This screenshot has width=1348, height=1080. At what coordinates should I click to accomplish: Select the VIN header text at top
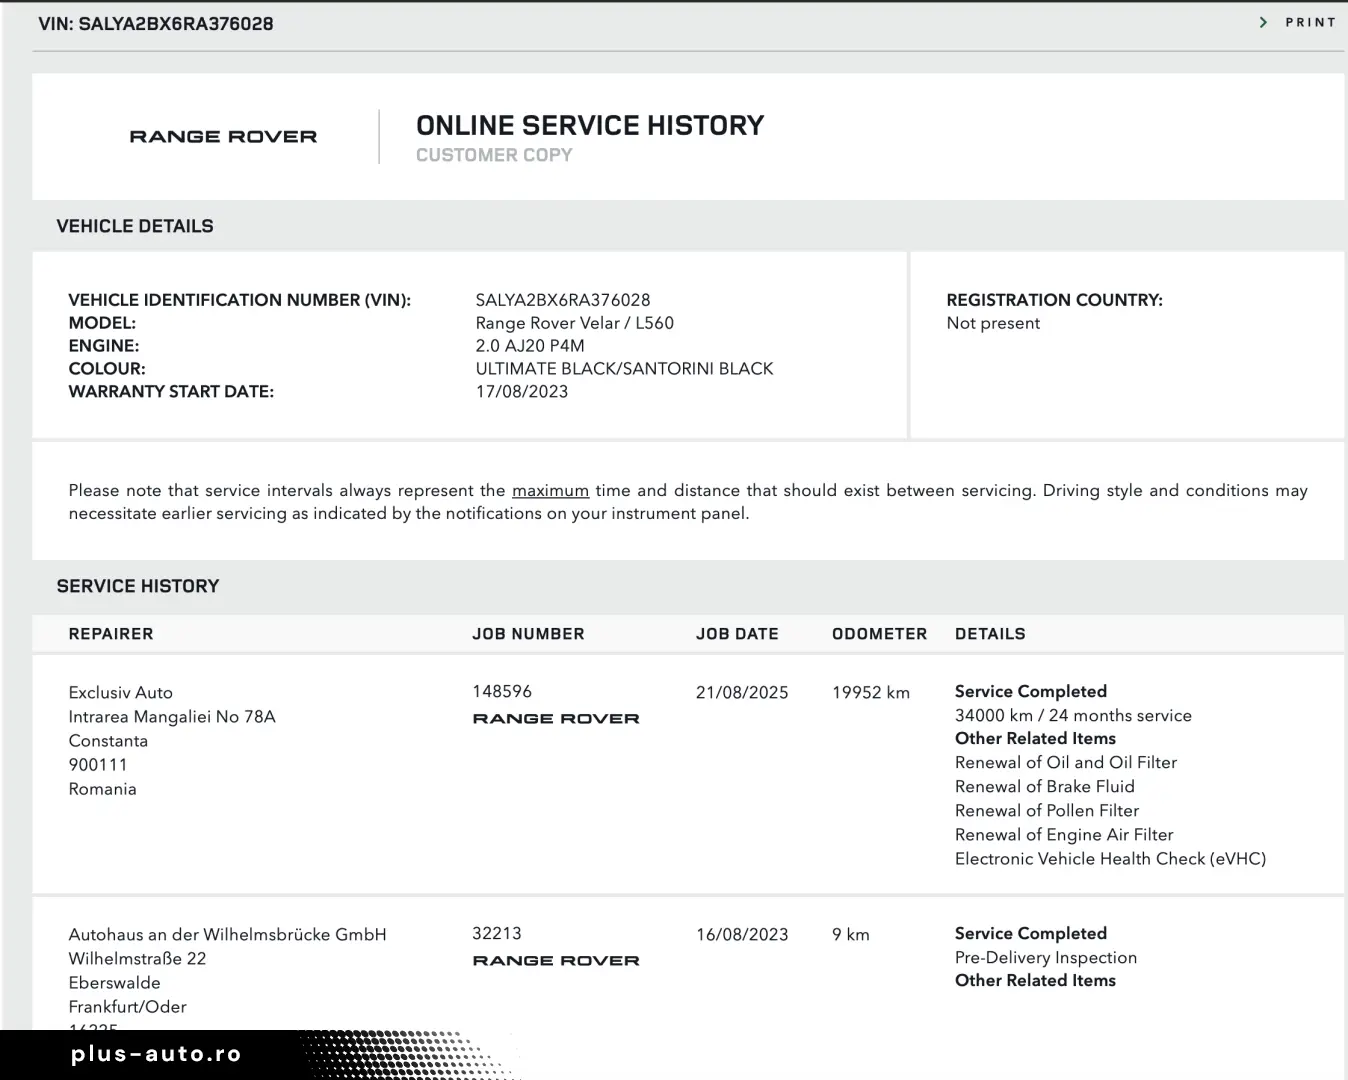pos(156,24)
